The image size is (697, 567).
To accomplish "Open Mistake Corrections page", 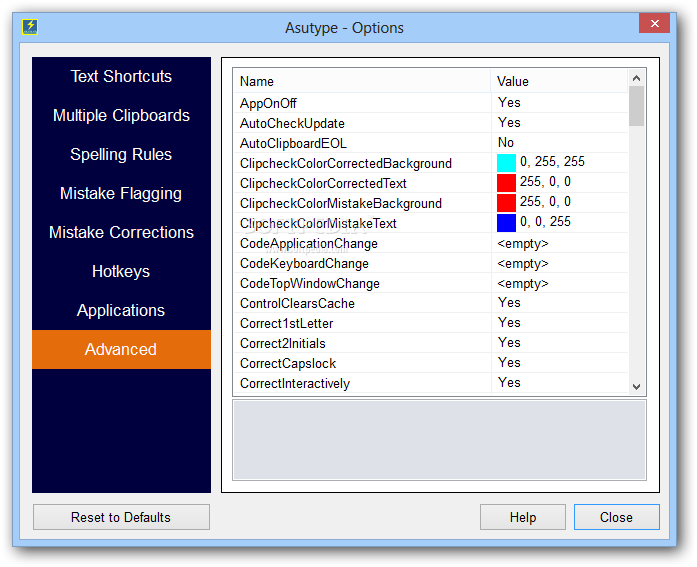I will (121, 232).
